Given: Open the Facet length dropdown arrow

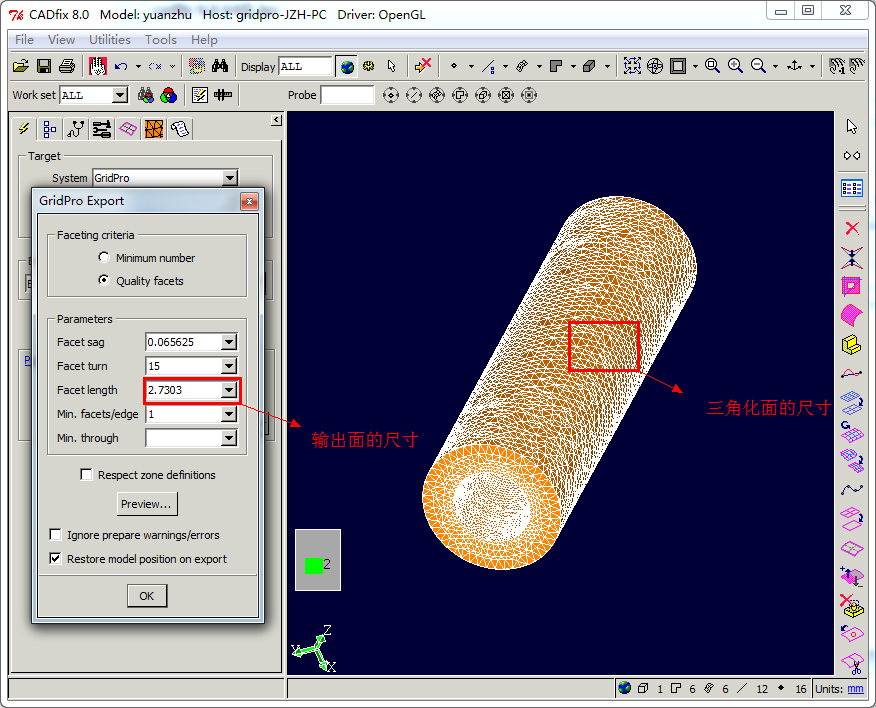Looking at the screenshot, I should tap(229, 390).
